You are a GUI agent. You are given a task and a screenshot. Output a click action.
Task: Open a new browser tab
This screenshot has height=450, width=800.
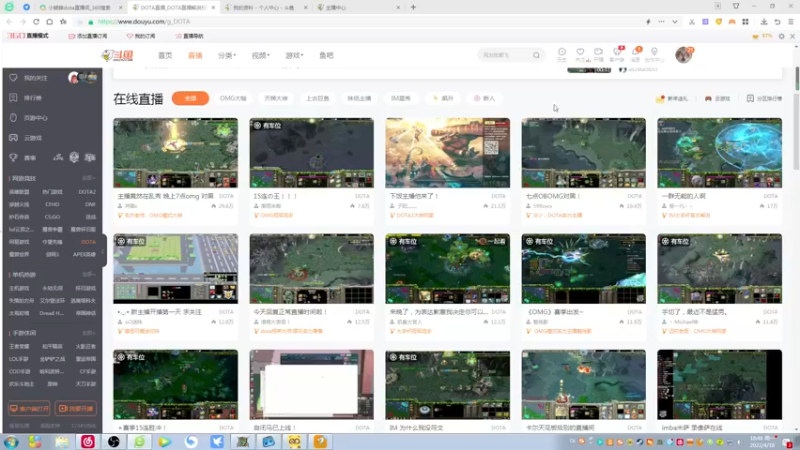[413, 7]
